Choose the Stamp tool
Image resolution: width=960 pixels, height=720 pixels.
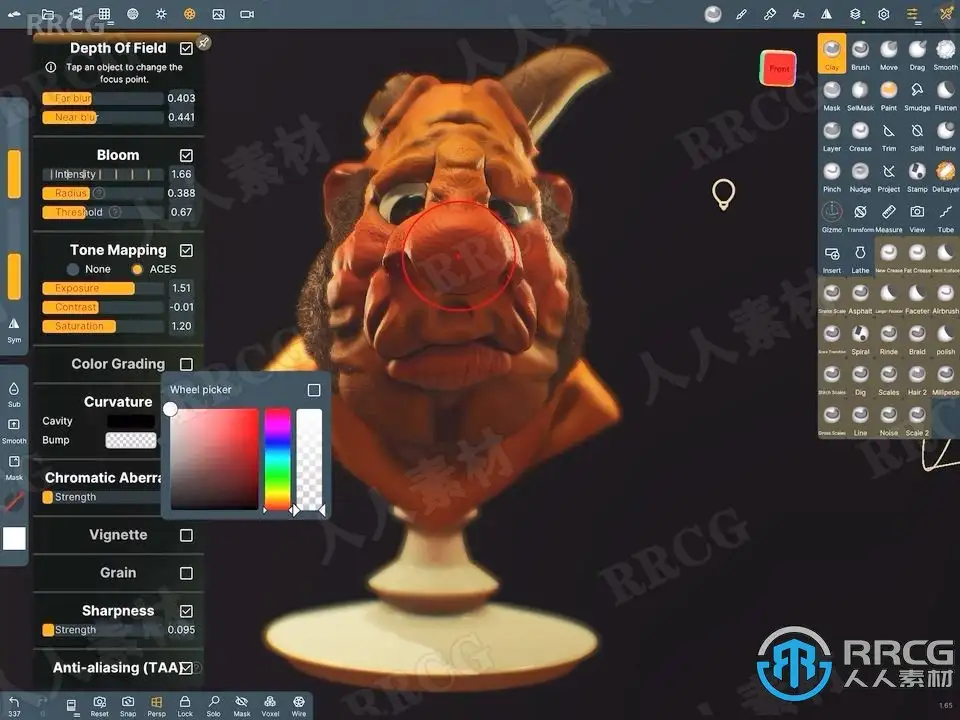coord(917,176)
